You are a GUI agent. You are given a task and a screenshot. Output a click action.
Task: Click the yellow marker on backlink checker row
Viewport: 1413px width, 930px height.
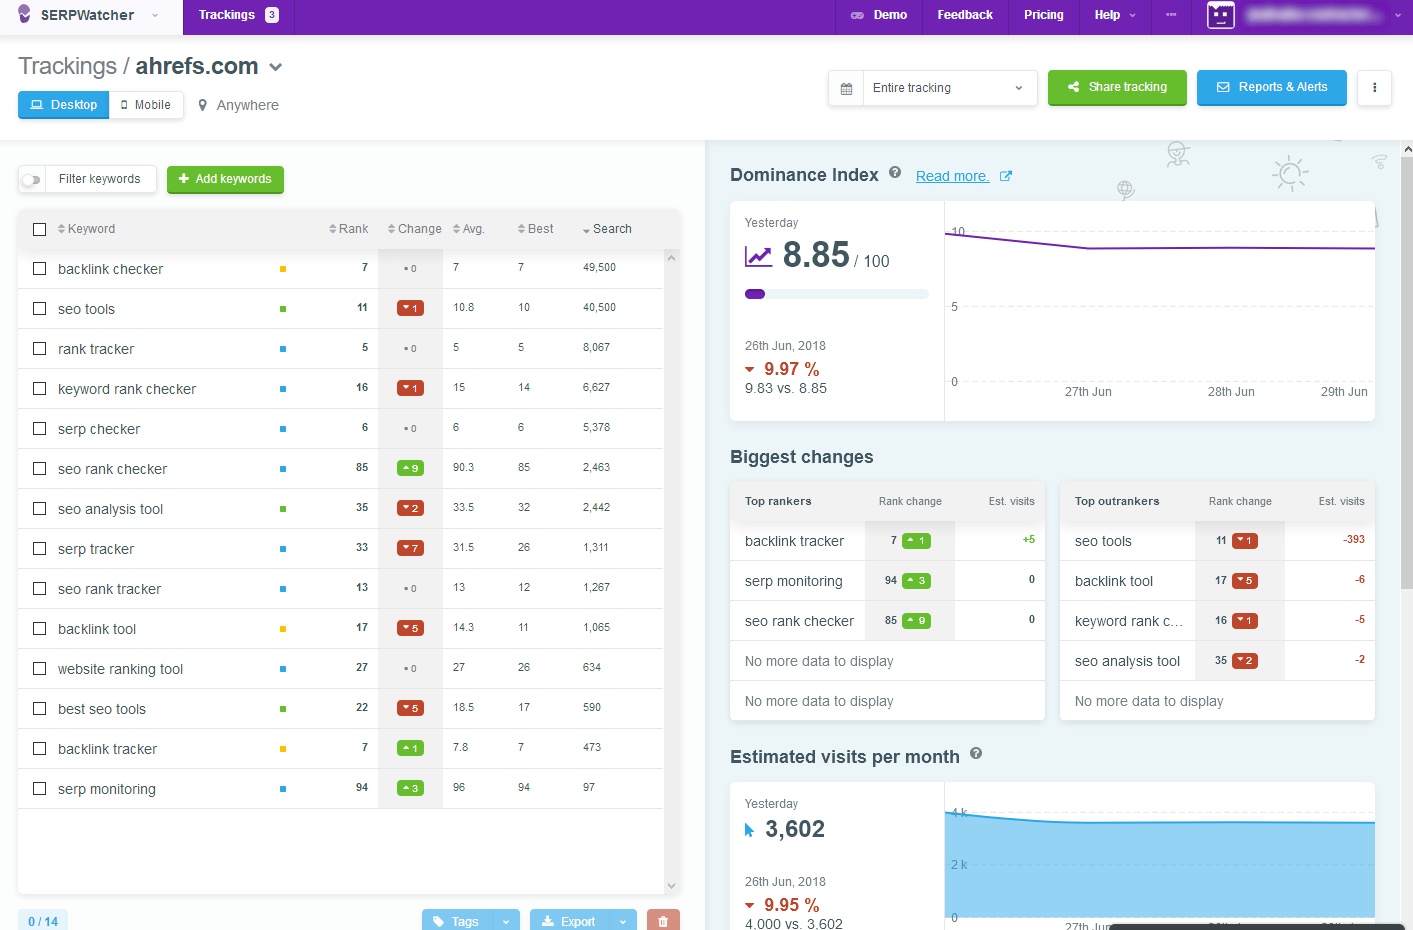click(283, 269)
